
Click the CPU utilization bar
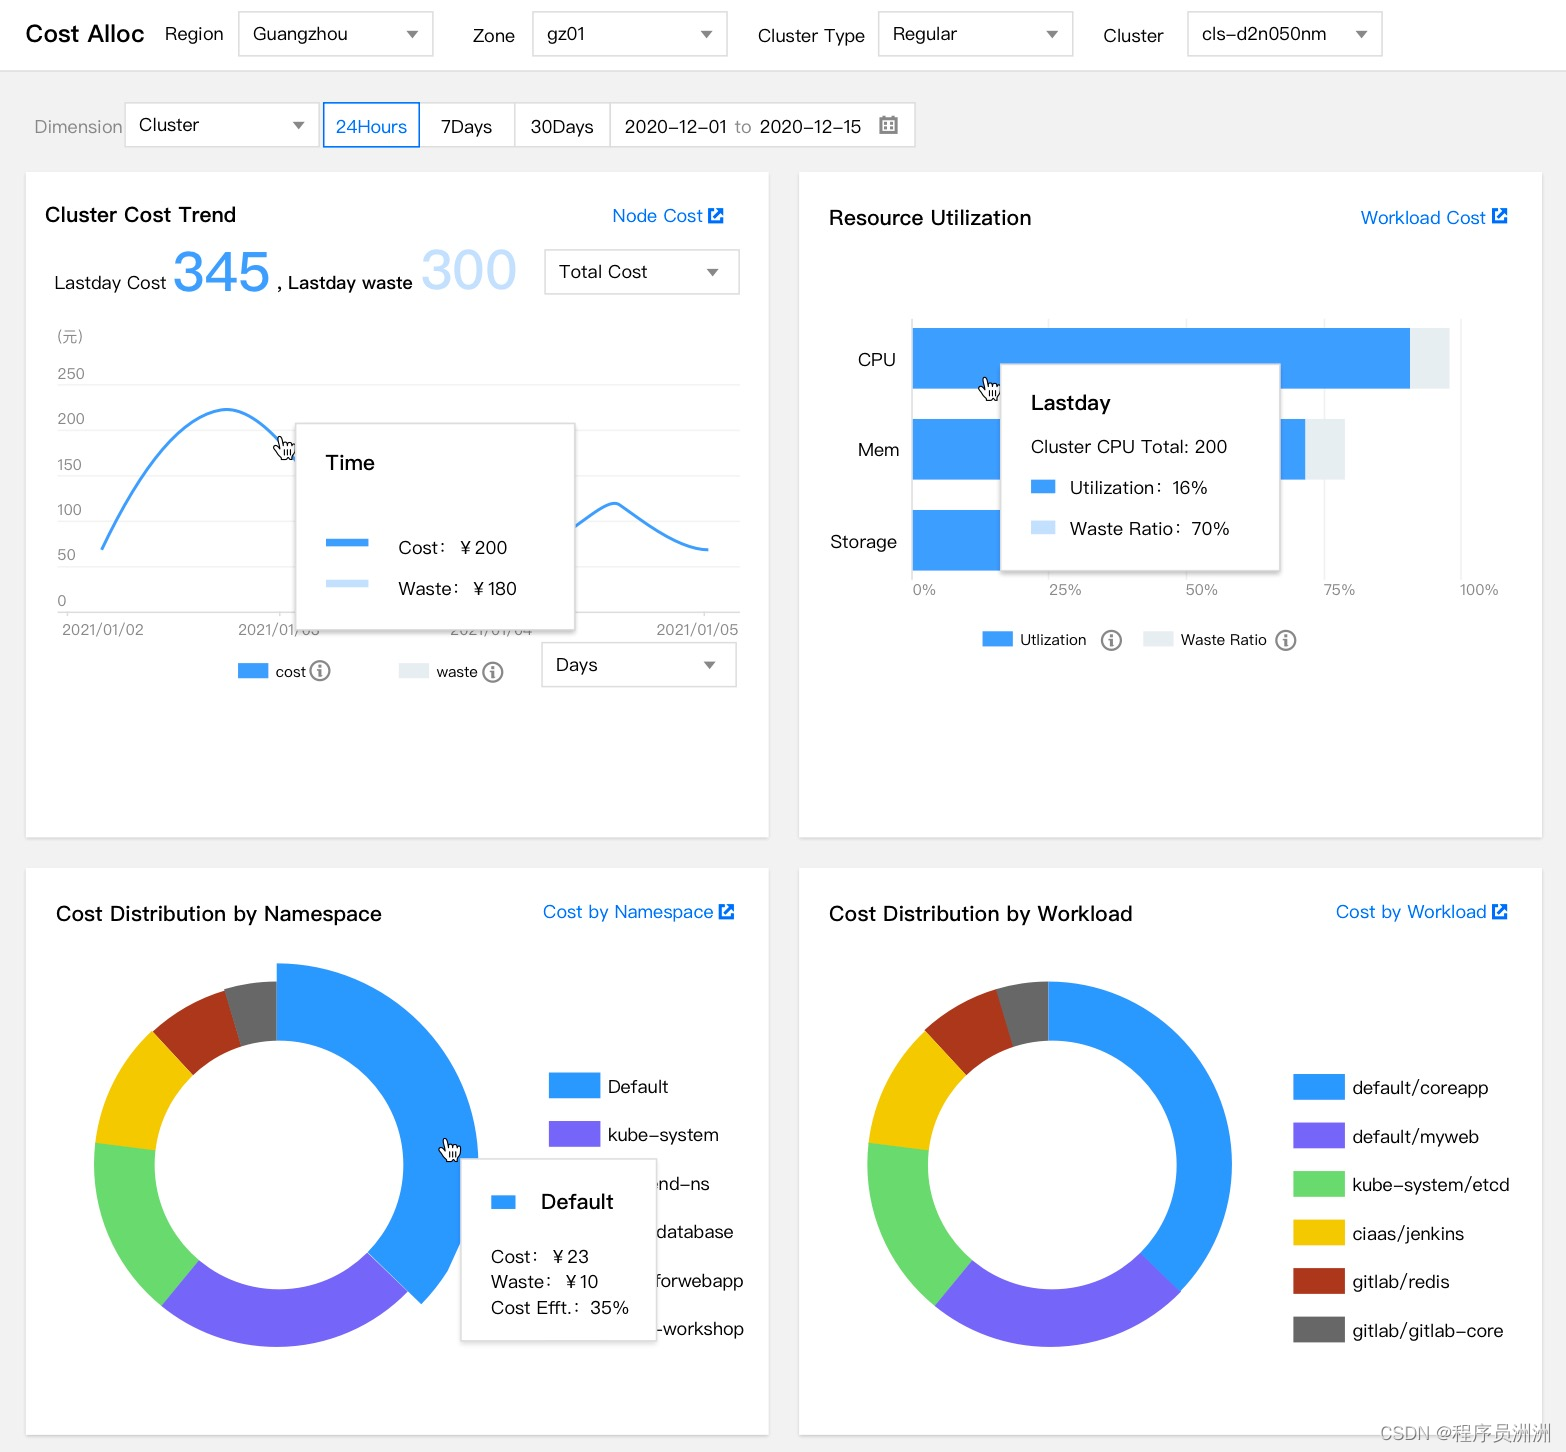click(1160, 345)
